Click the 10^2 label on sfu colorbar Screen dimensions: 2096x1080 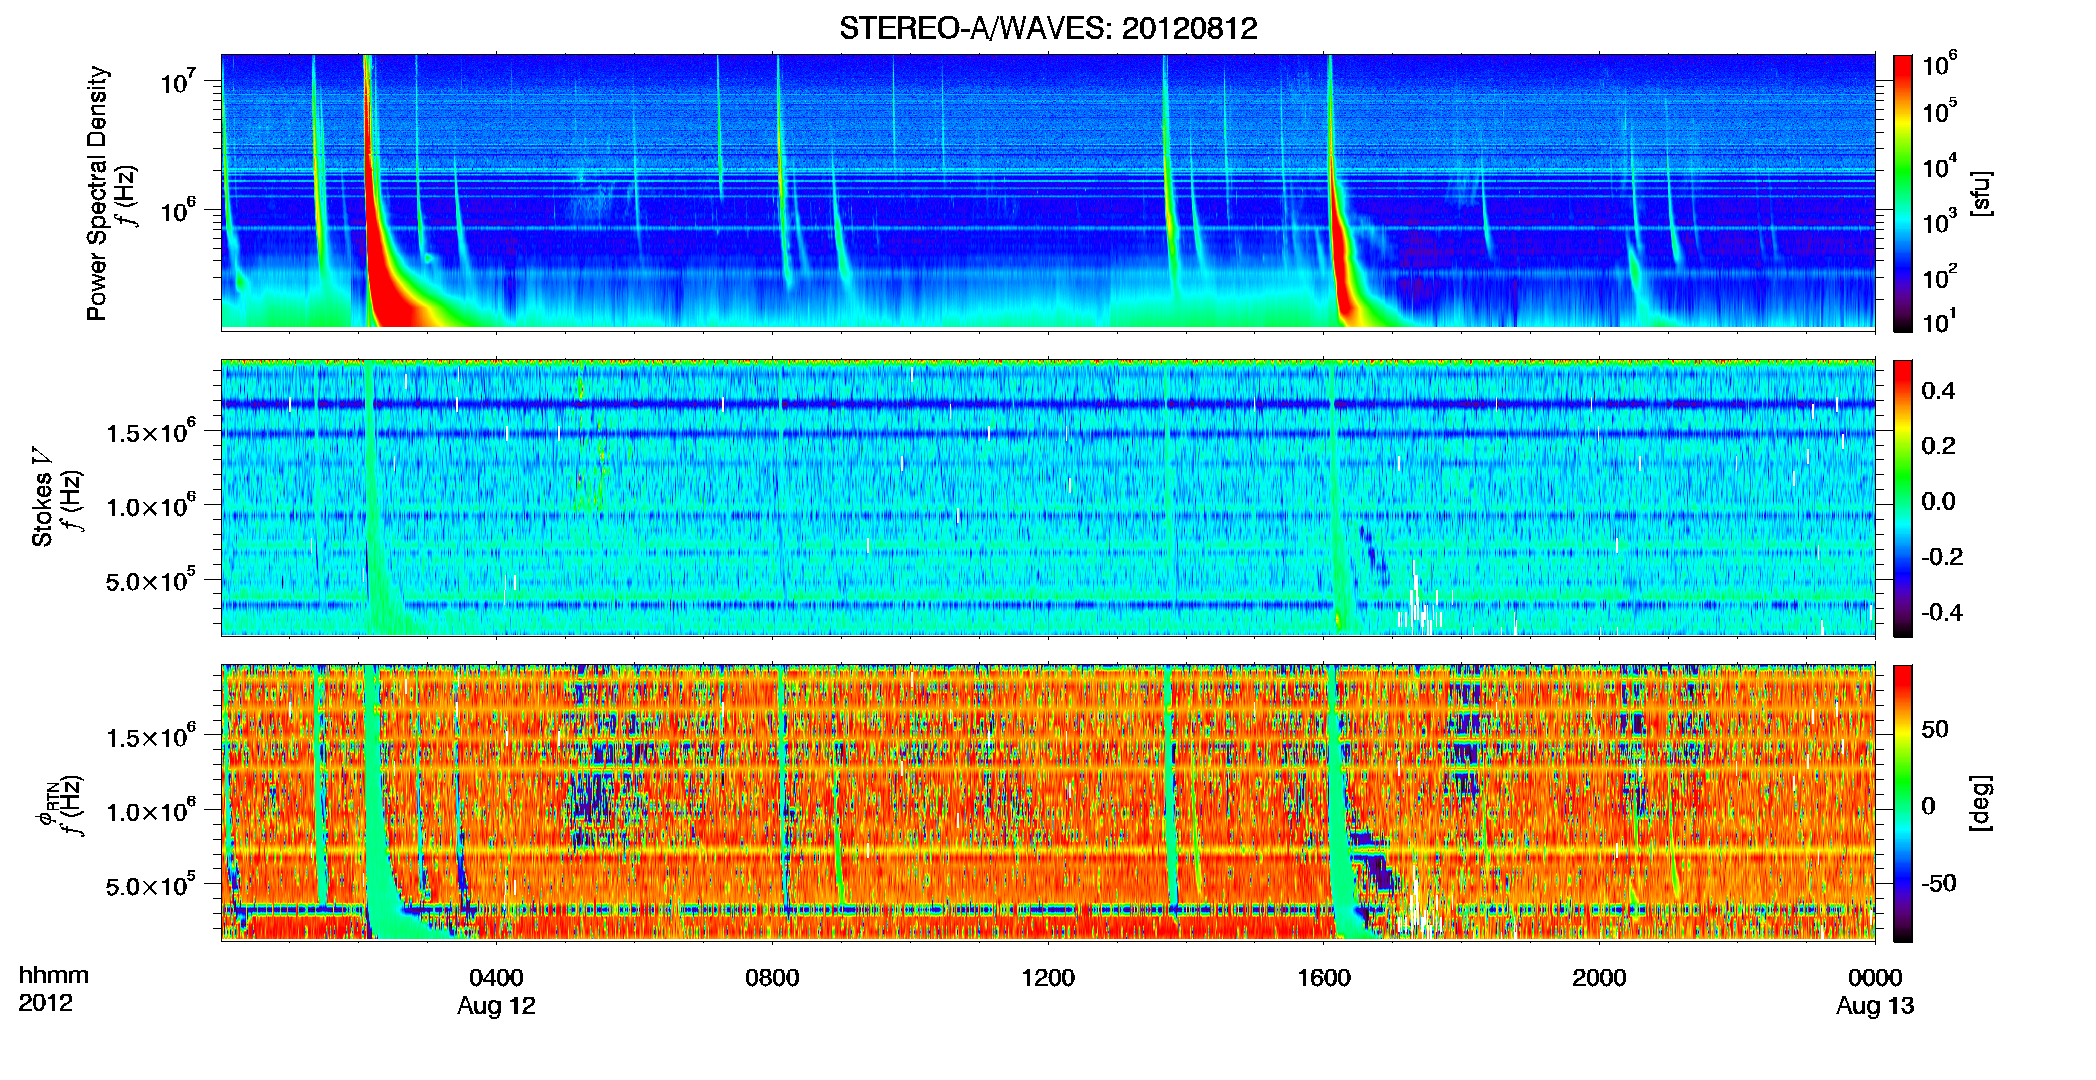pyautogui.click(x=1939, y=277)
